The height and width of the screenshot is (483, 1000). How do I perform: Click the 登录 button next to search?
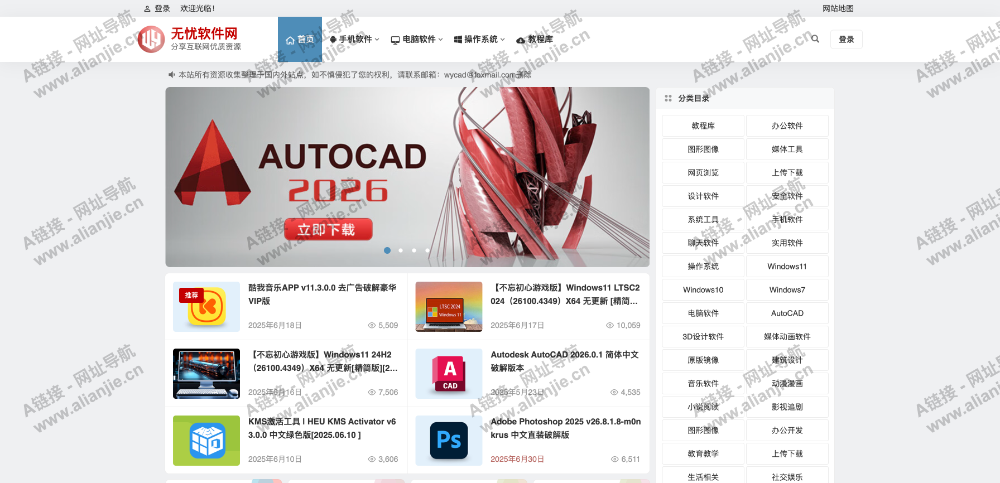point(846,39)
